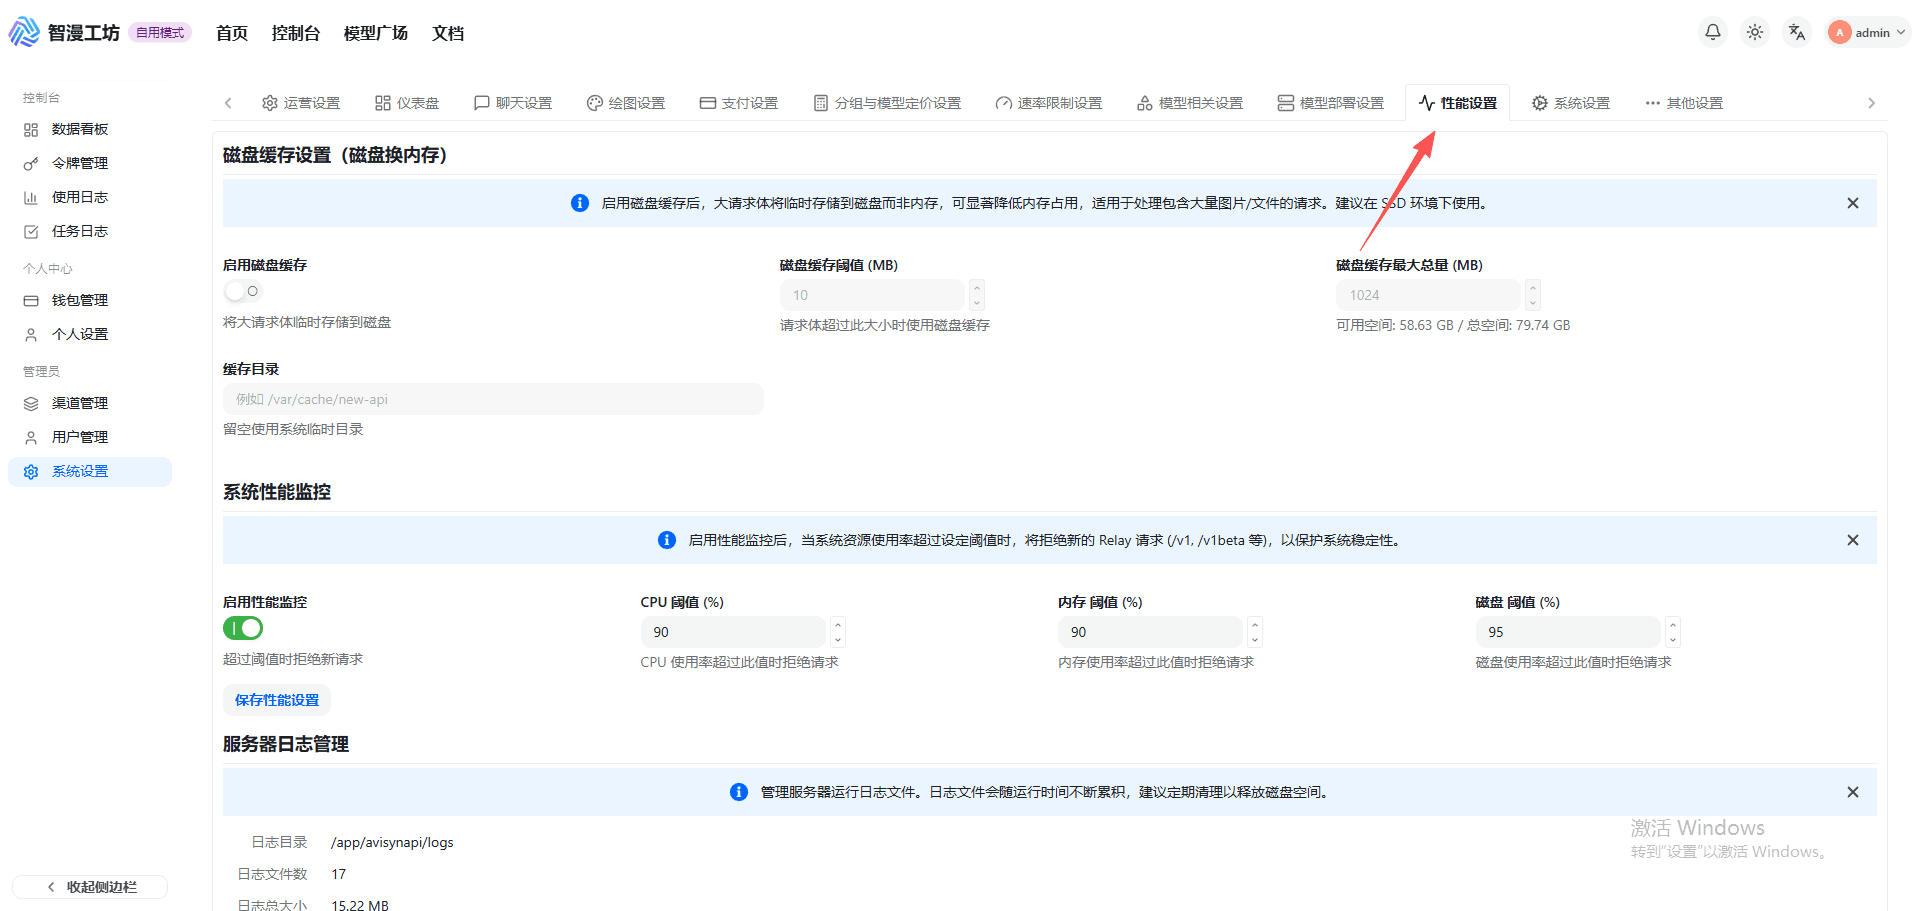Screen dimensions: 1920x911
Task: Switch to the 分组与模型定价设置 tab
Action: (887, 103)
